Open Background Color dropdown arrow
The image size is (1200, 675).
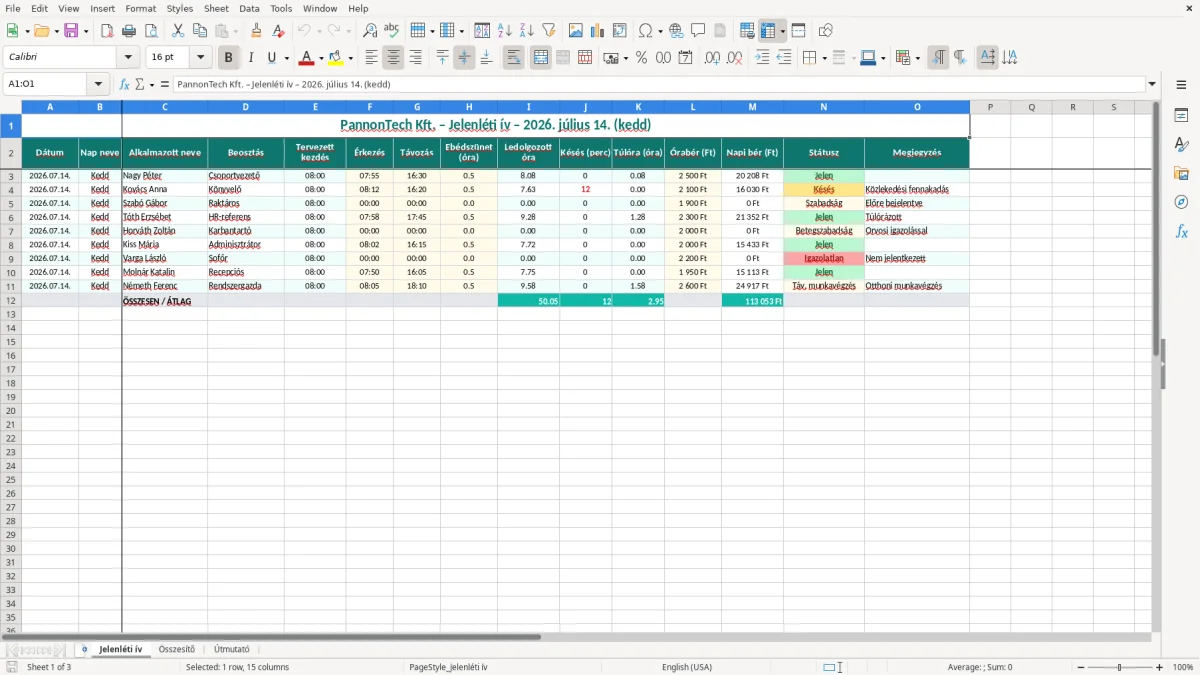(x=350, y=58)
